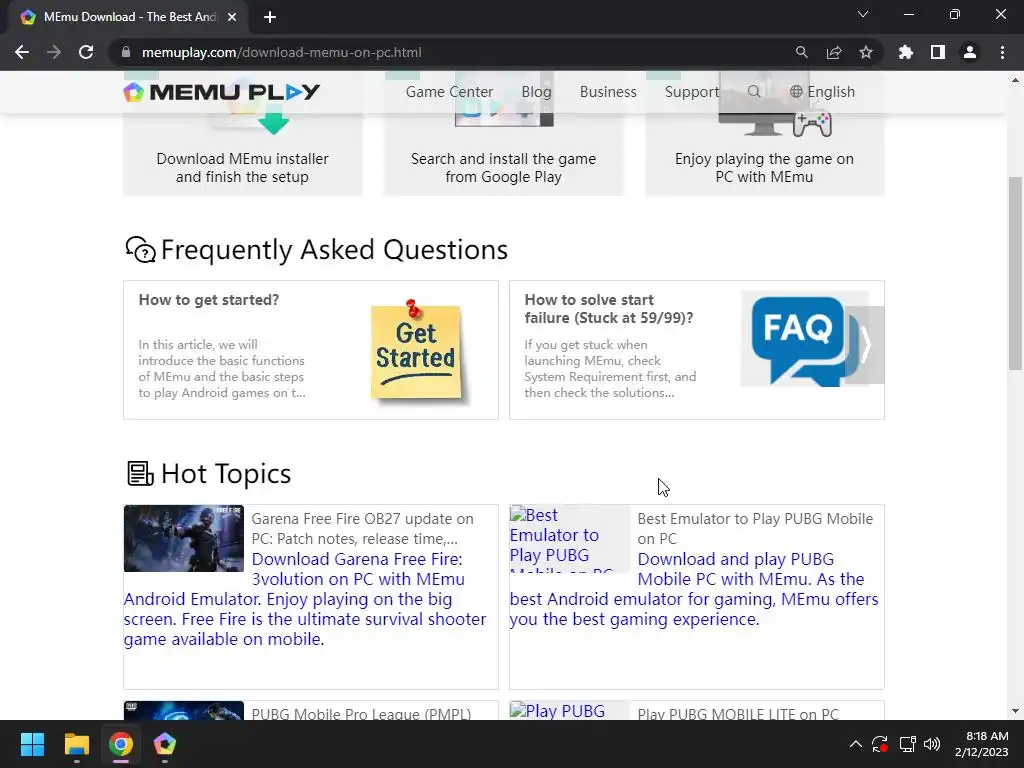
Task: Click broken 'Best Emulator to Play PUBG' image
Action: click(569, 539)
